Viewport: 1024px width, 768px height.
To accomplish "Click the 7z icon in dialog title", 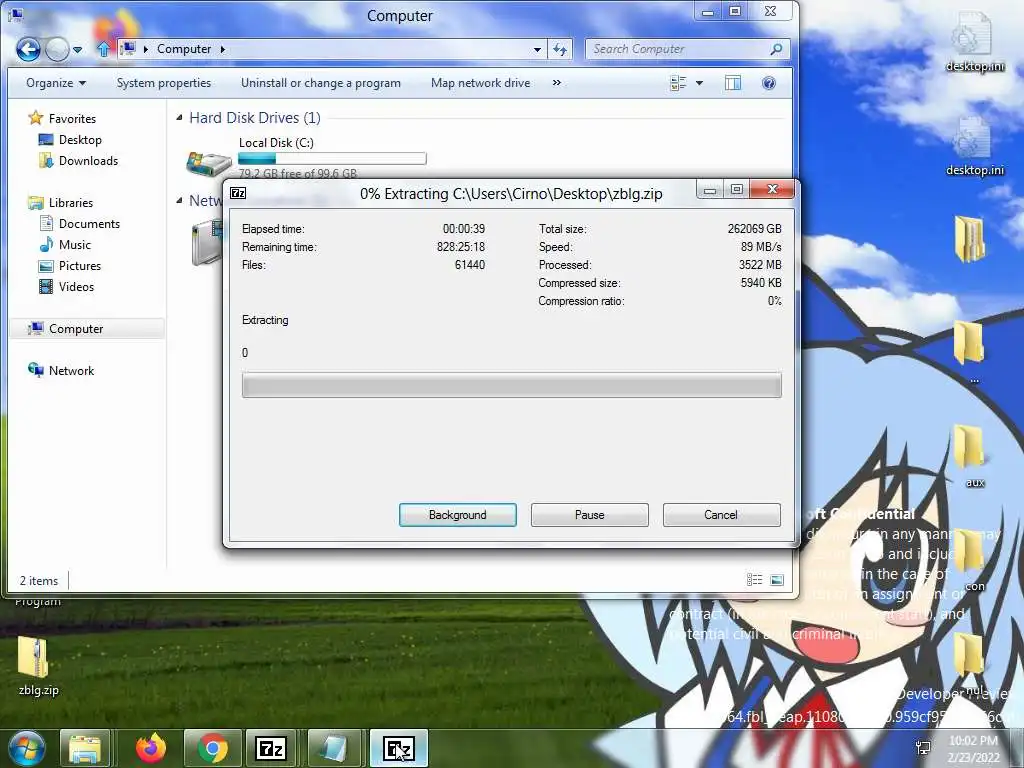I will [238, 193].
